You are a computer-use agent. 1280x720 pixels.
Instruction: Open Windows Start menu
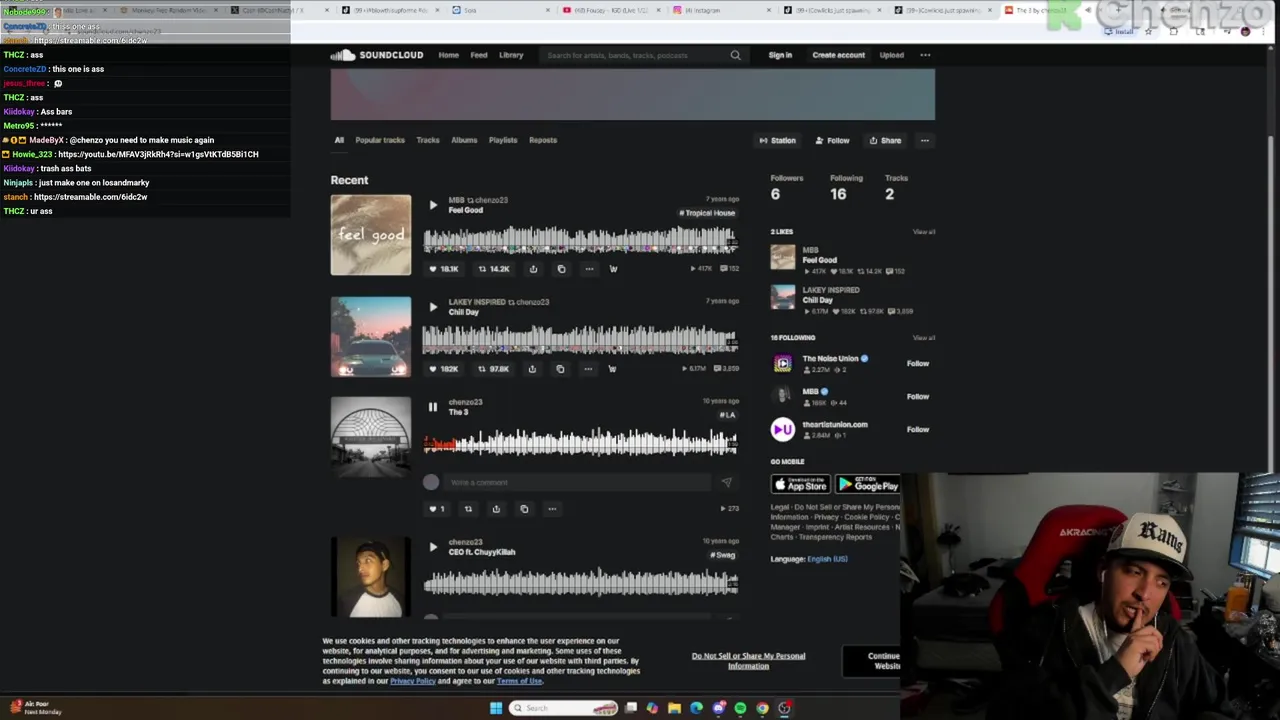coord(496,708)
